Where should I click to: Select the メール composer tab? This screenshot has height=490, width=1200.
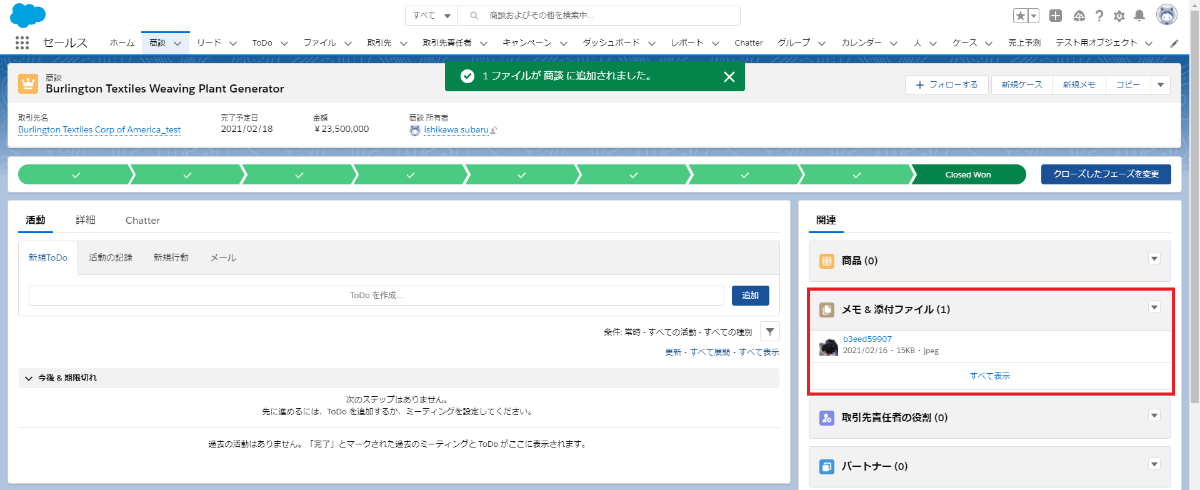tap(223, 257)
